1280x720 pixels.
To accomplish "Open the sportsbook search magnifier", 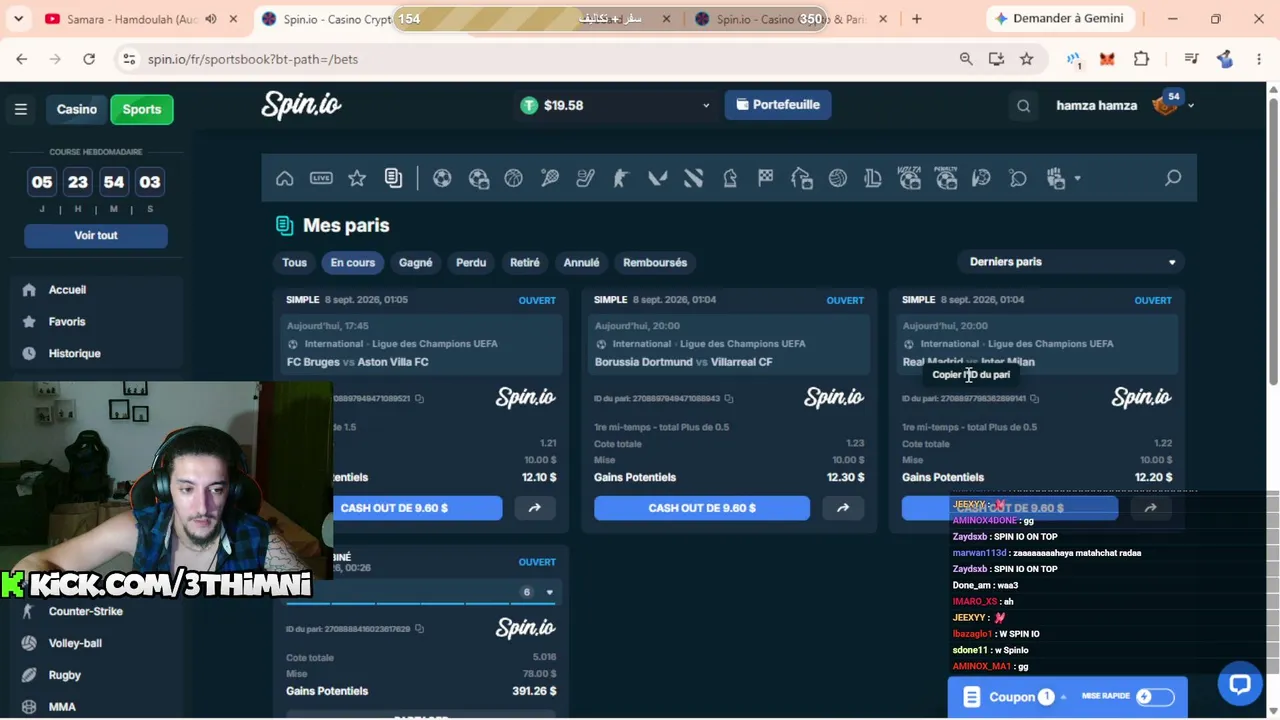I will 1173,178.
